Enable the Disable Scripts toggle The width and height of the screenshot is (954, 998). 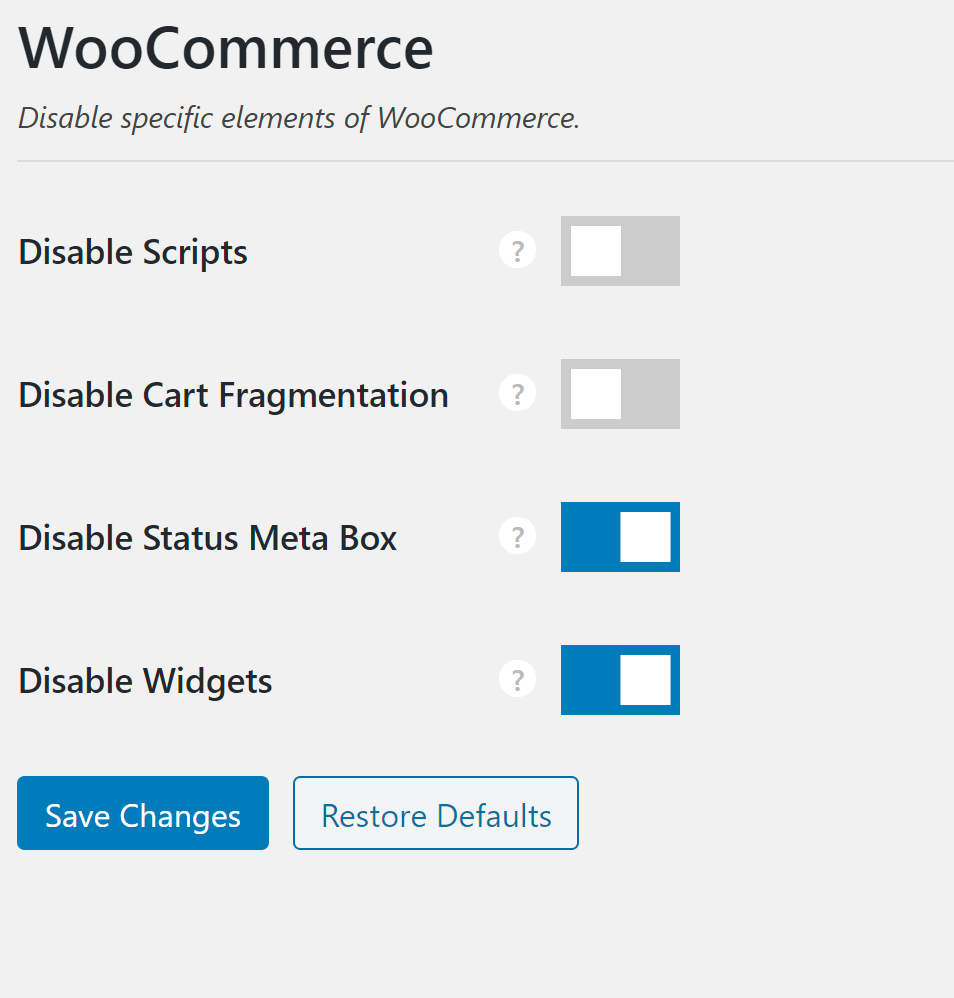coord(620,251)
